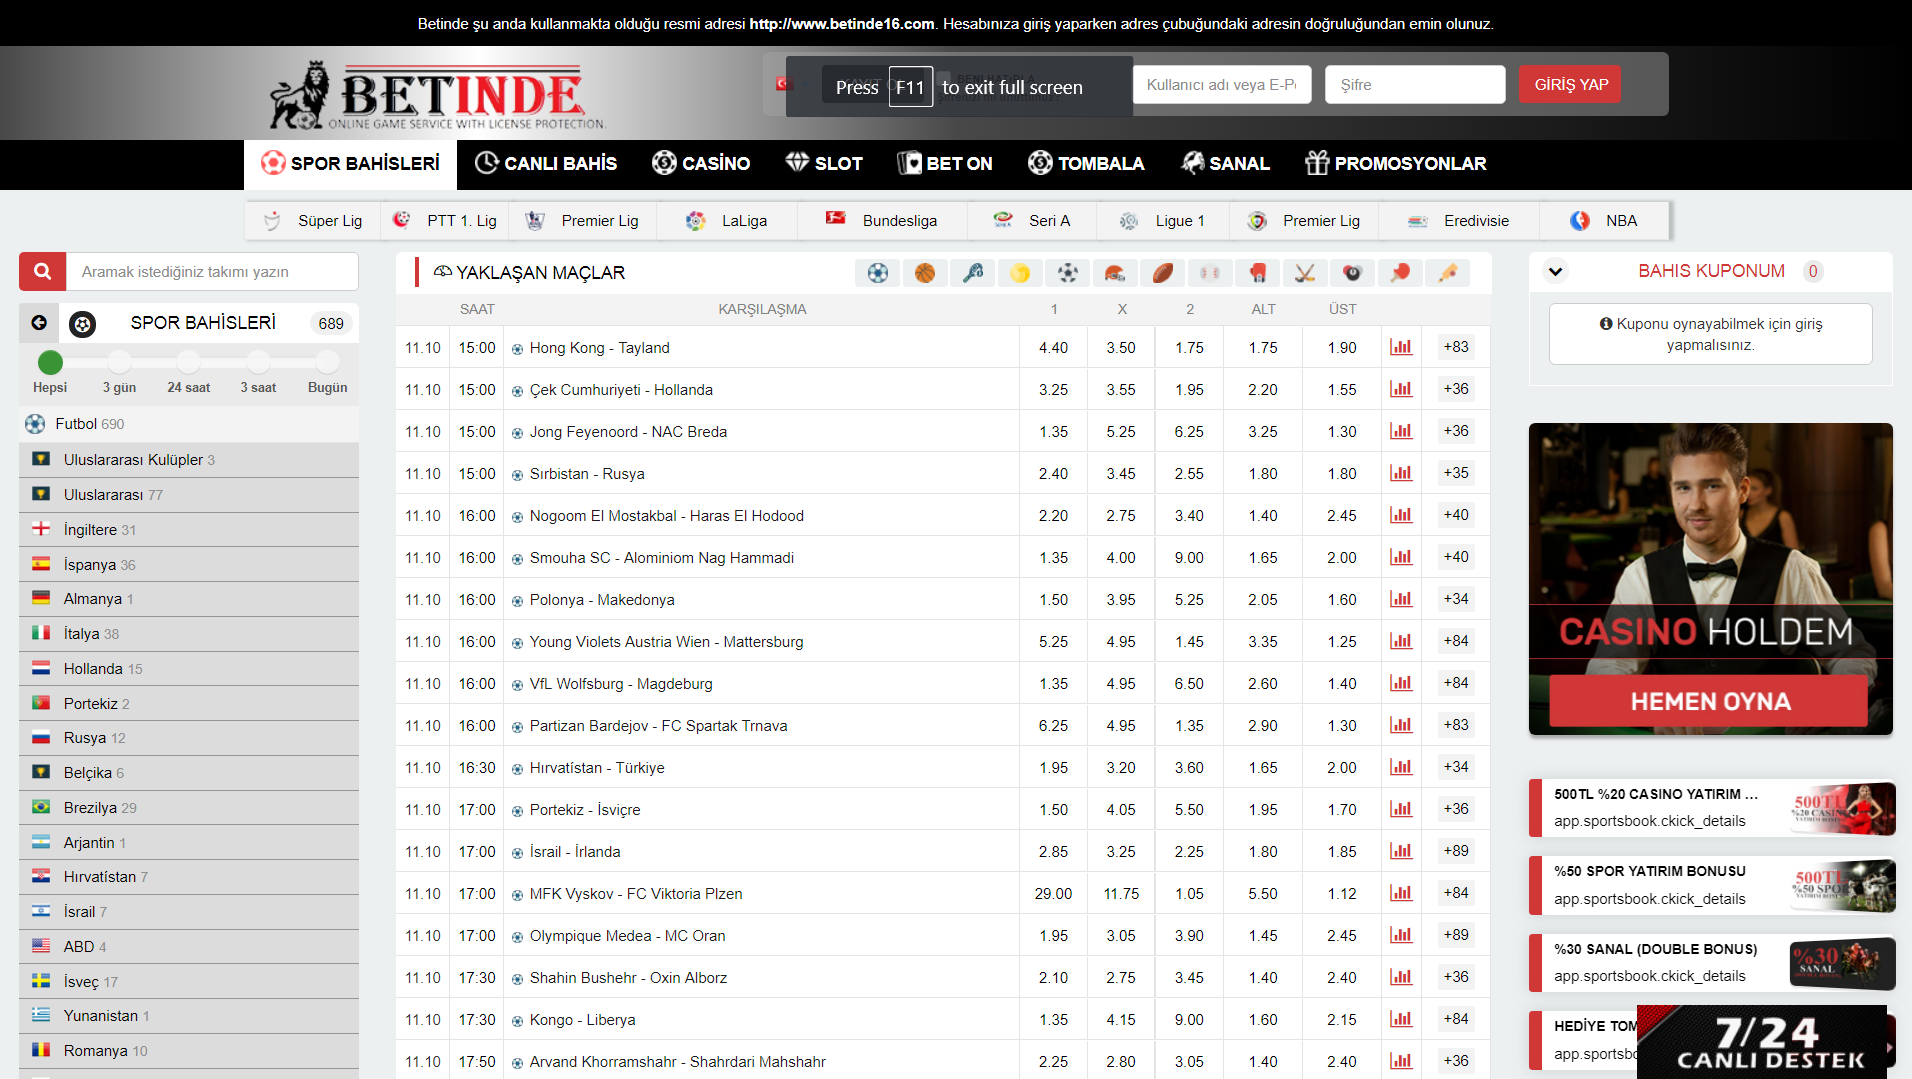
Task: Open statistics chart for Hong Kong - Tayland
Action: 1401,347
